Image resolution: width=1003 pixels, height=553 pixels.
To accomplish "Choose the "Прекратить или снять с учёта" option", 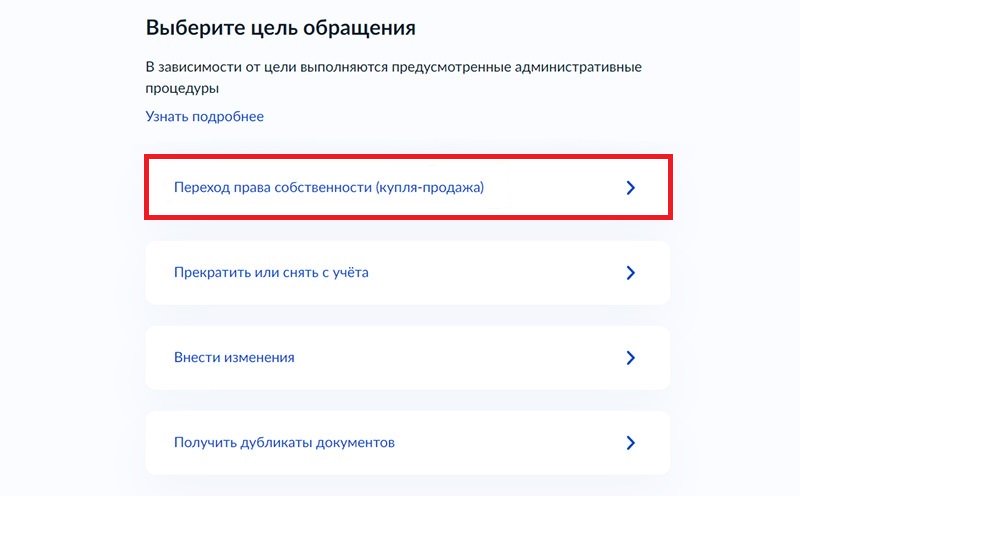I will (x=408, y=272).
